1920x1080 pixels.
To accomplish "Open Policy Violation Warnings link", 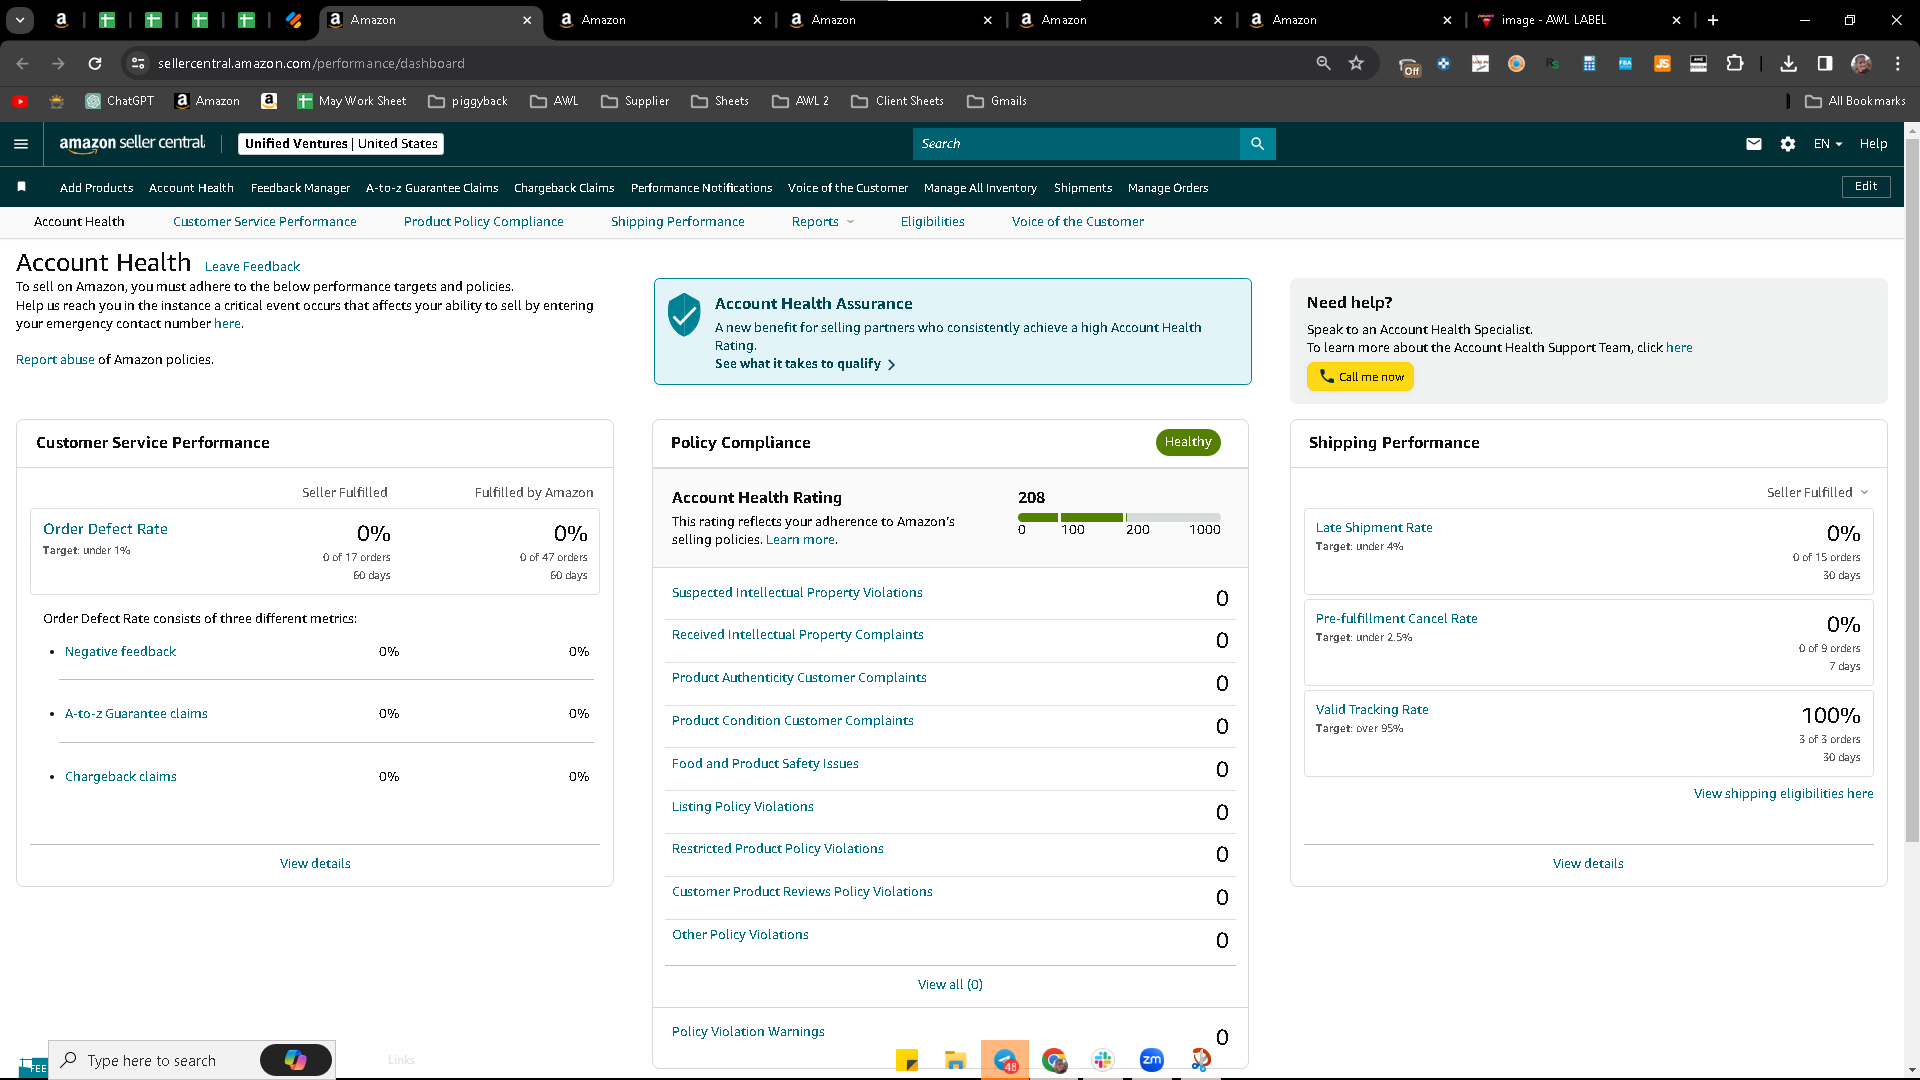I will pyautogui.click(x=748, y=1032).
